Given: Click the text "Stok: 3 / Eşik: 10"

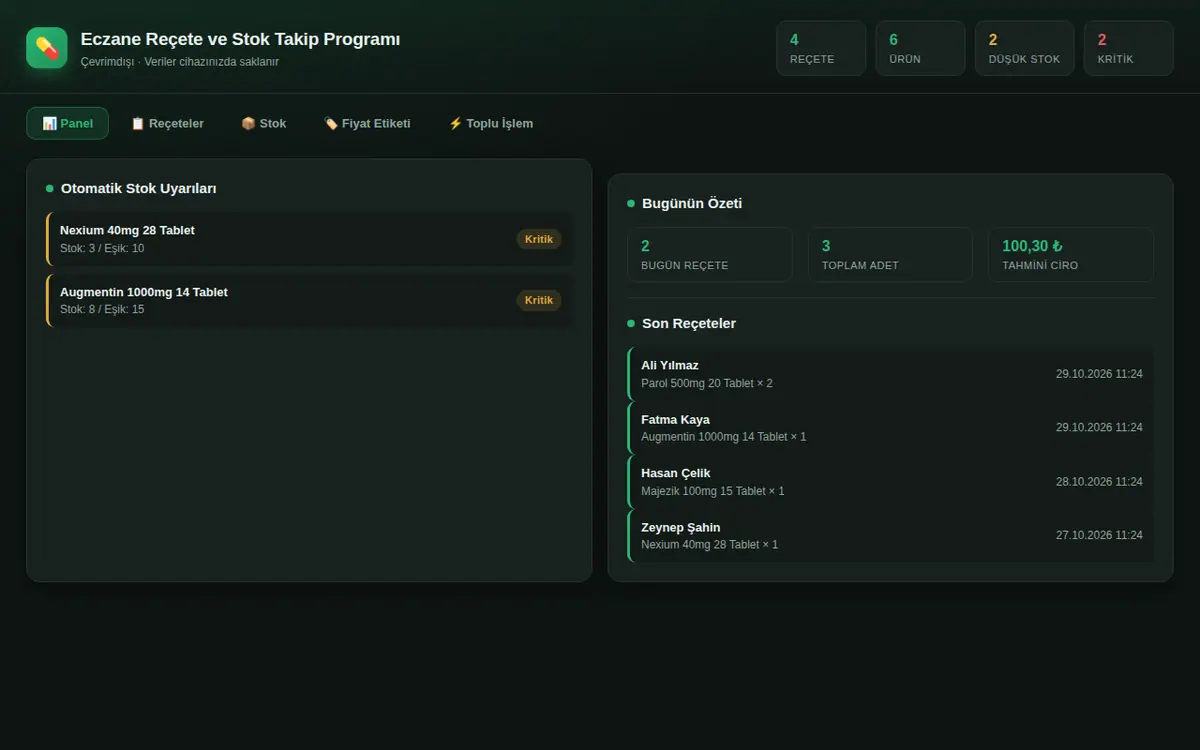Looking at the screenshot, I should pos(102,248).
